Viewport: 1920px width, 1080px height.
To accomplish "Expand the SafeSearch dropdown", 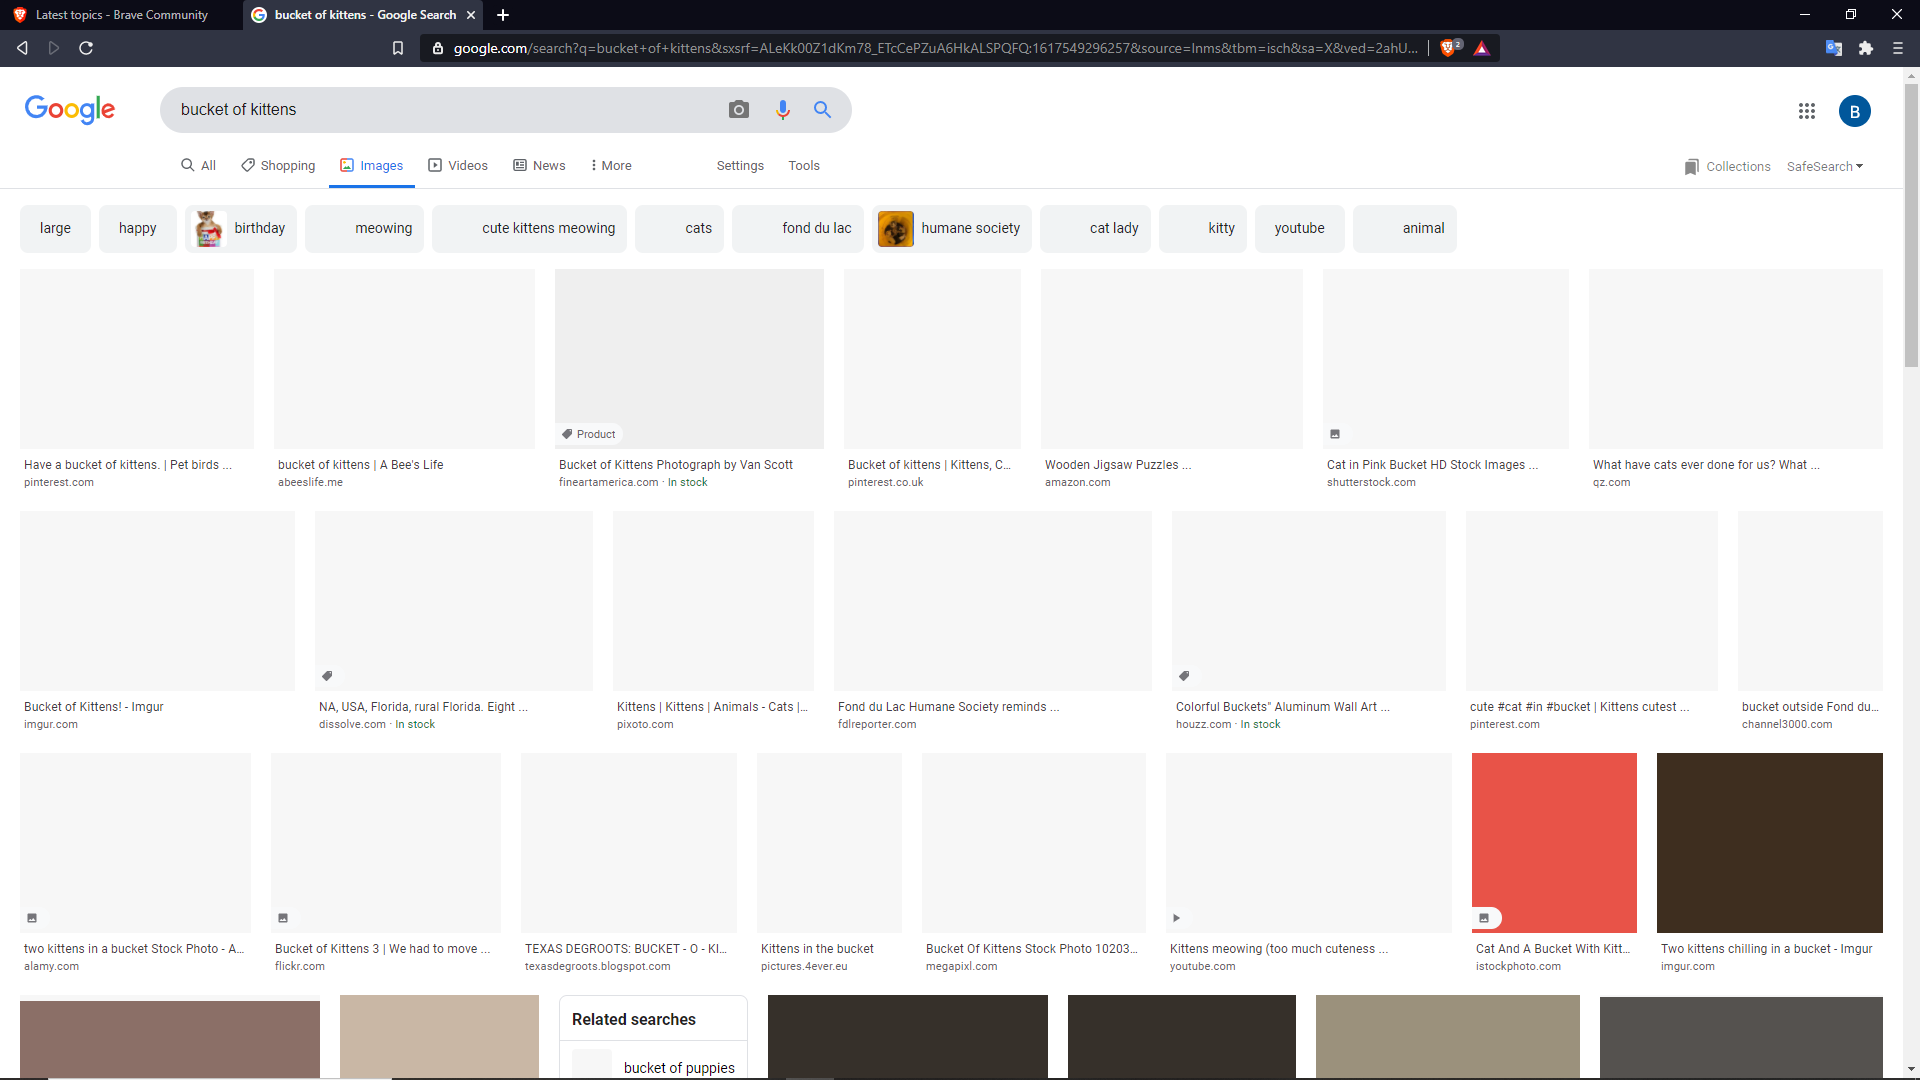I will click(x=1824, y=167).
